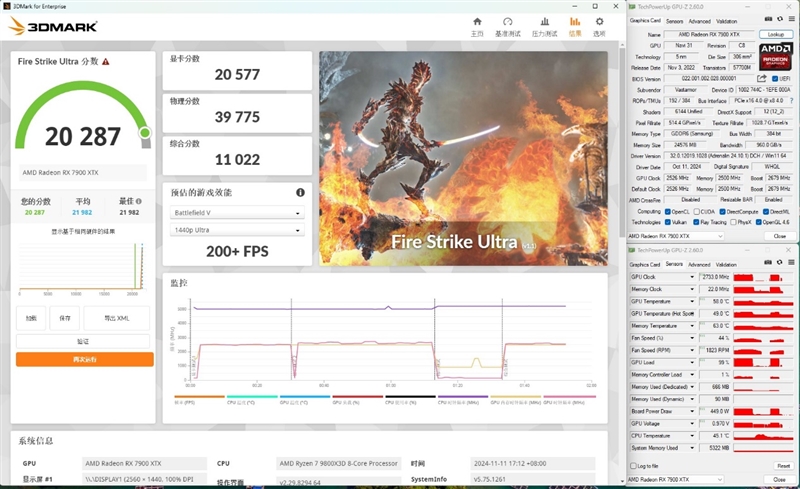Click the Fire Strike Ultra thumbnail image
800x489 pixels.
click(463, 158)
